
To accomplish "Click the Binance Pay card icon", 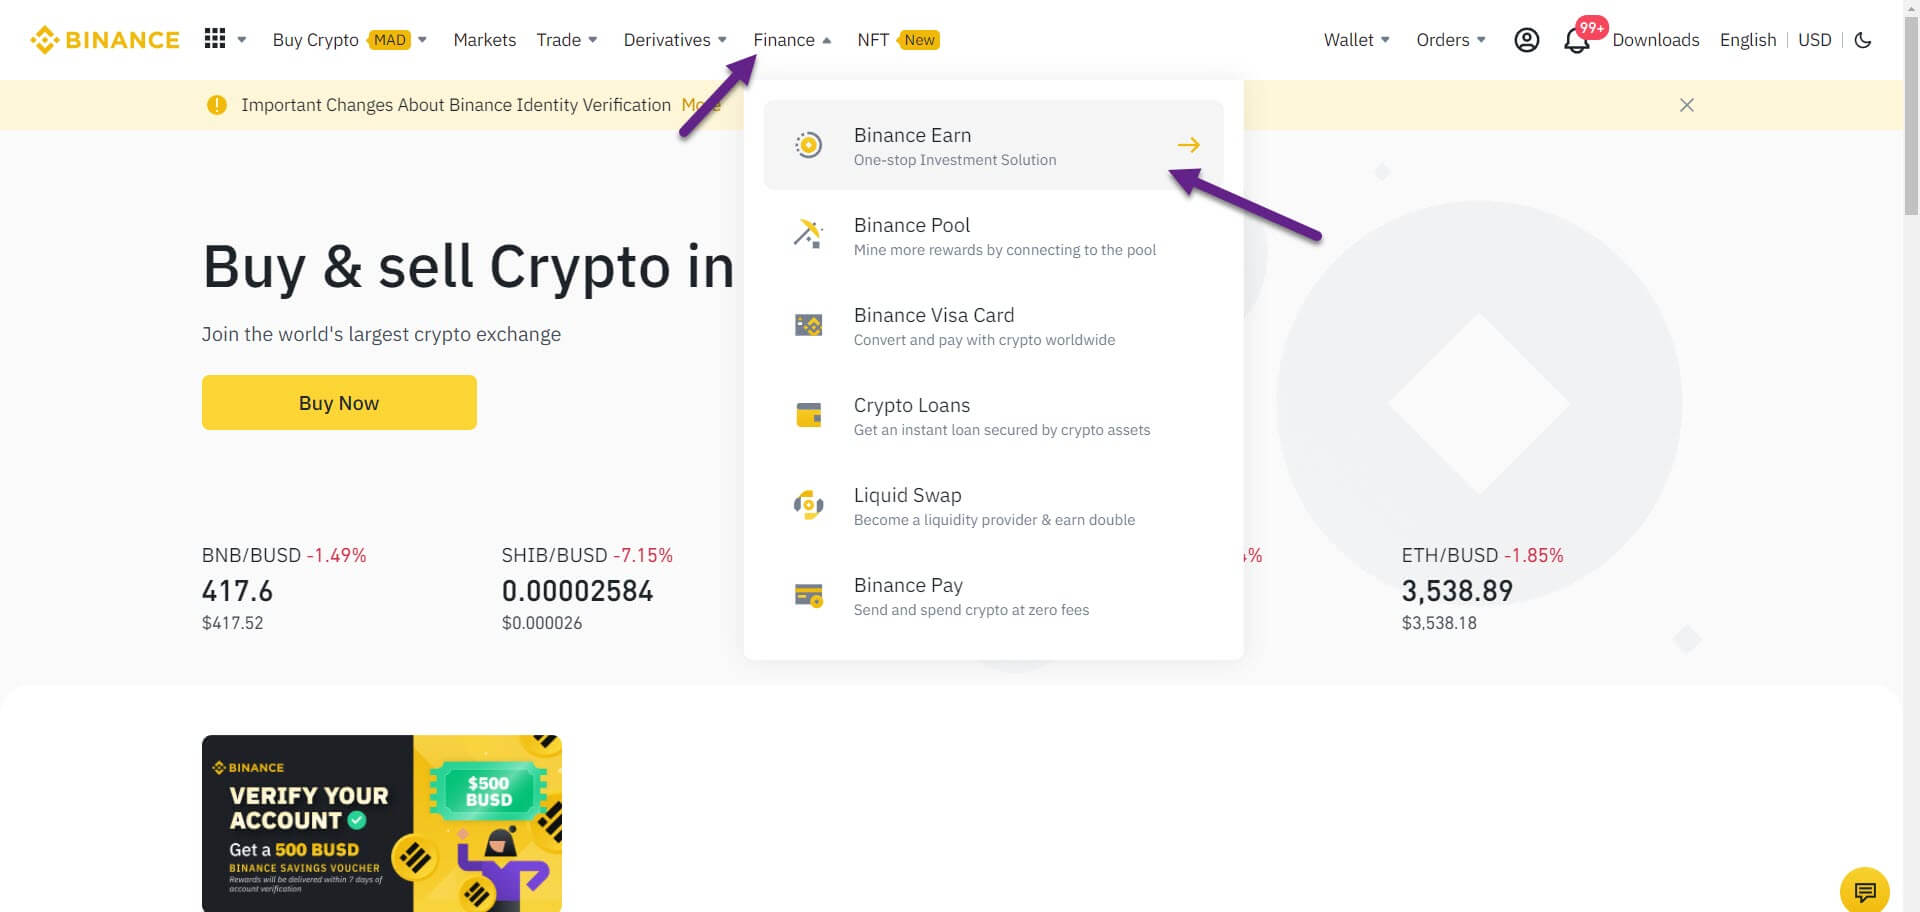I will point(808,596).
